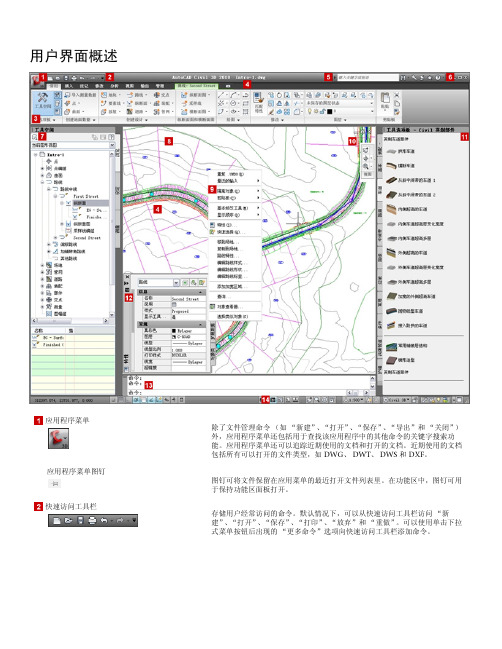This screenshot has width=502, height=649.
Task: Click the Match Properties brush icon in the ribbon
Action: coord(258,98)
